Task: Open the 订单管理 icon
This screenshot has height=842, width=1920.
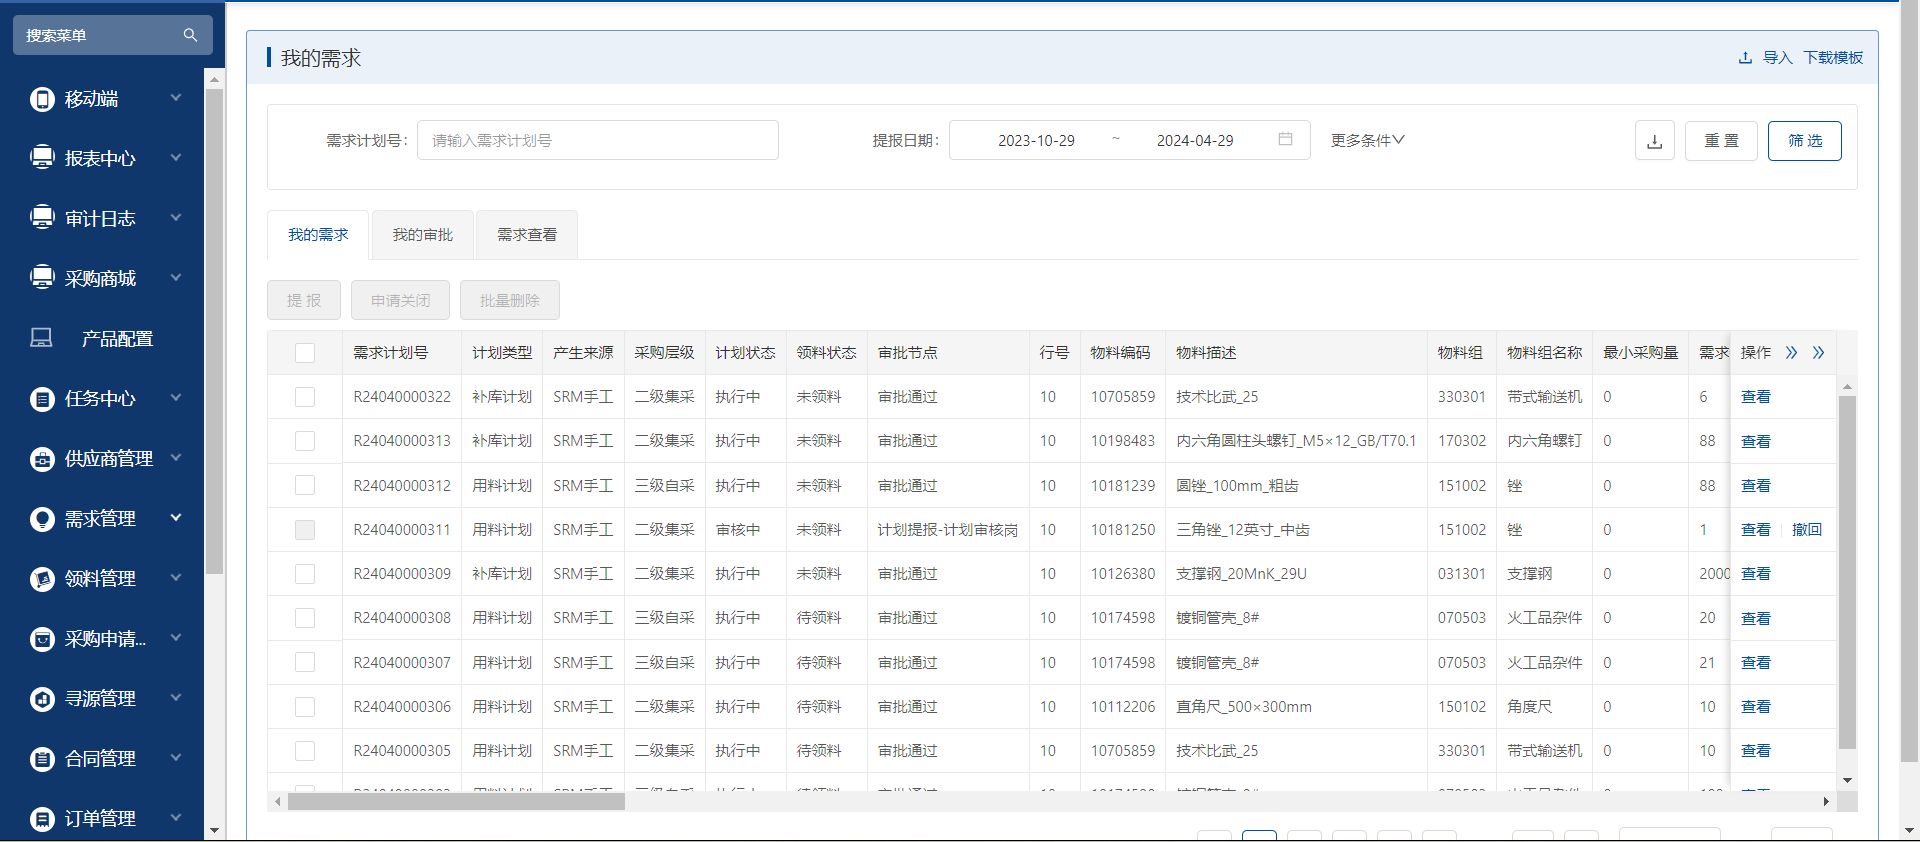Action: tap(42, 819)
